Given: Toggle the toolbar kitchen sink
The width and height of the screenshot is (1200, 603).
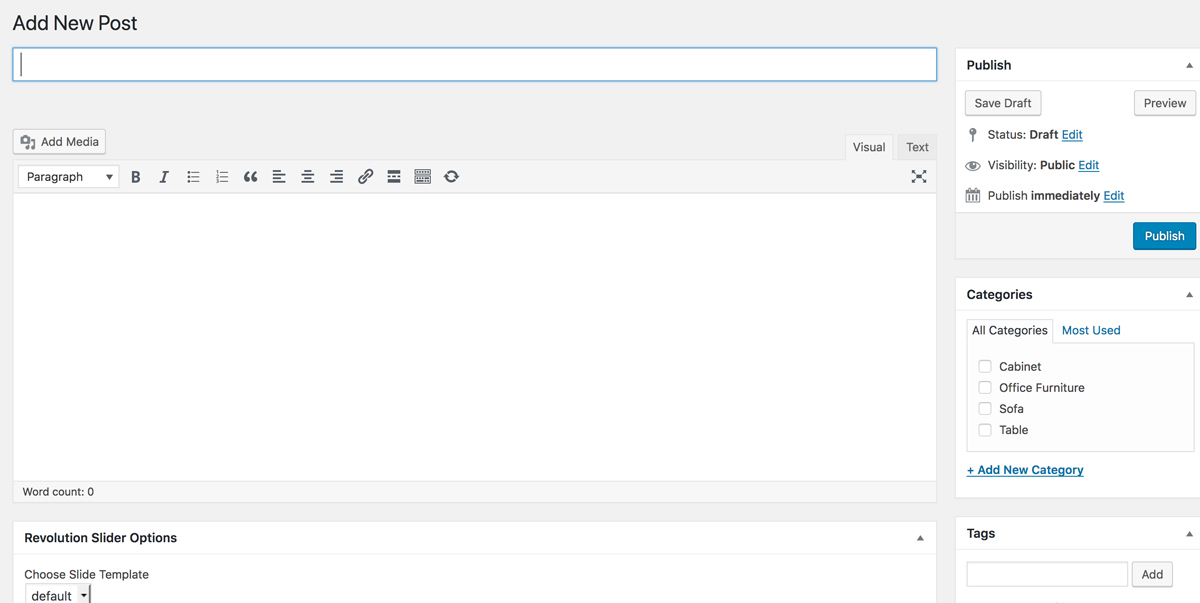Looking at the screenshot, I should [x=423, y=177].
